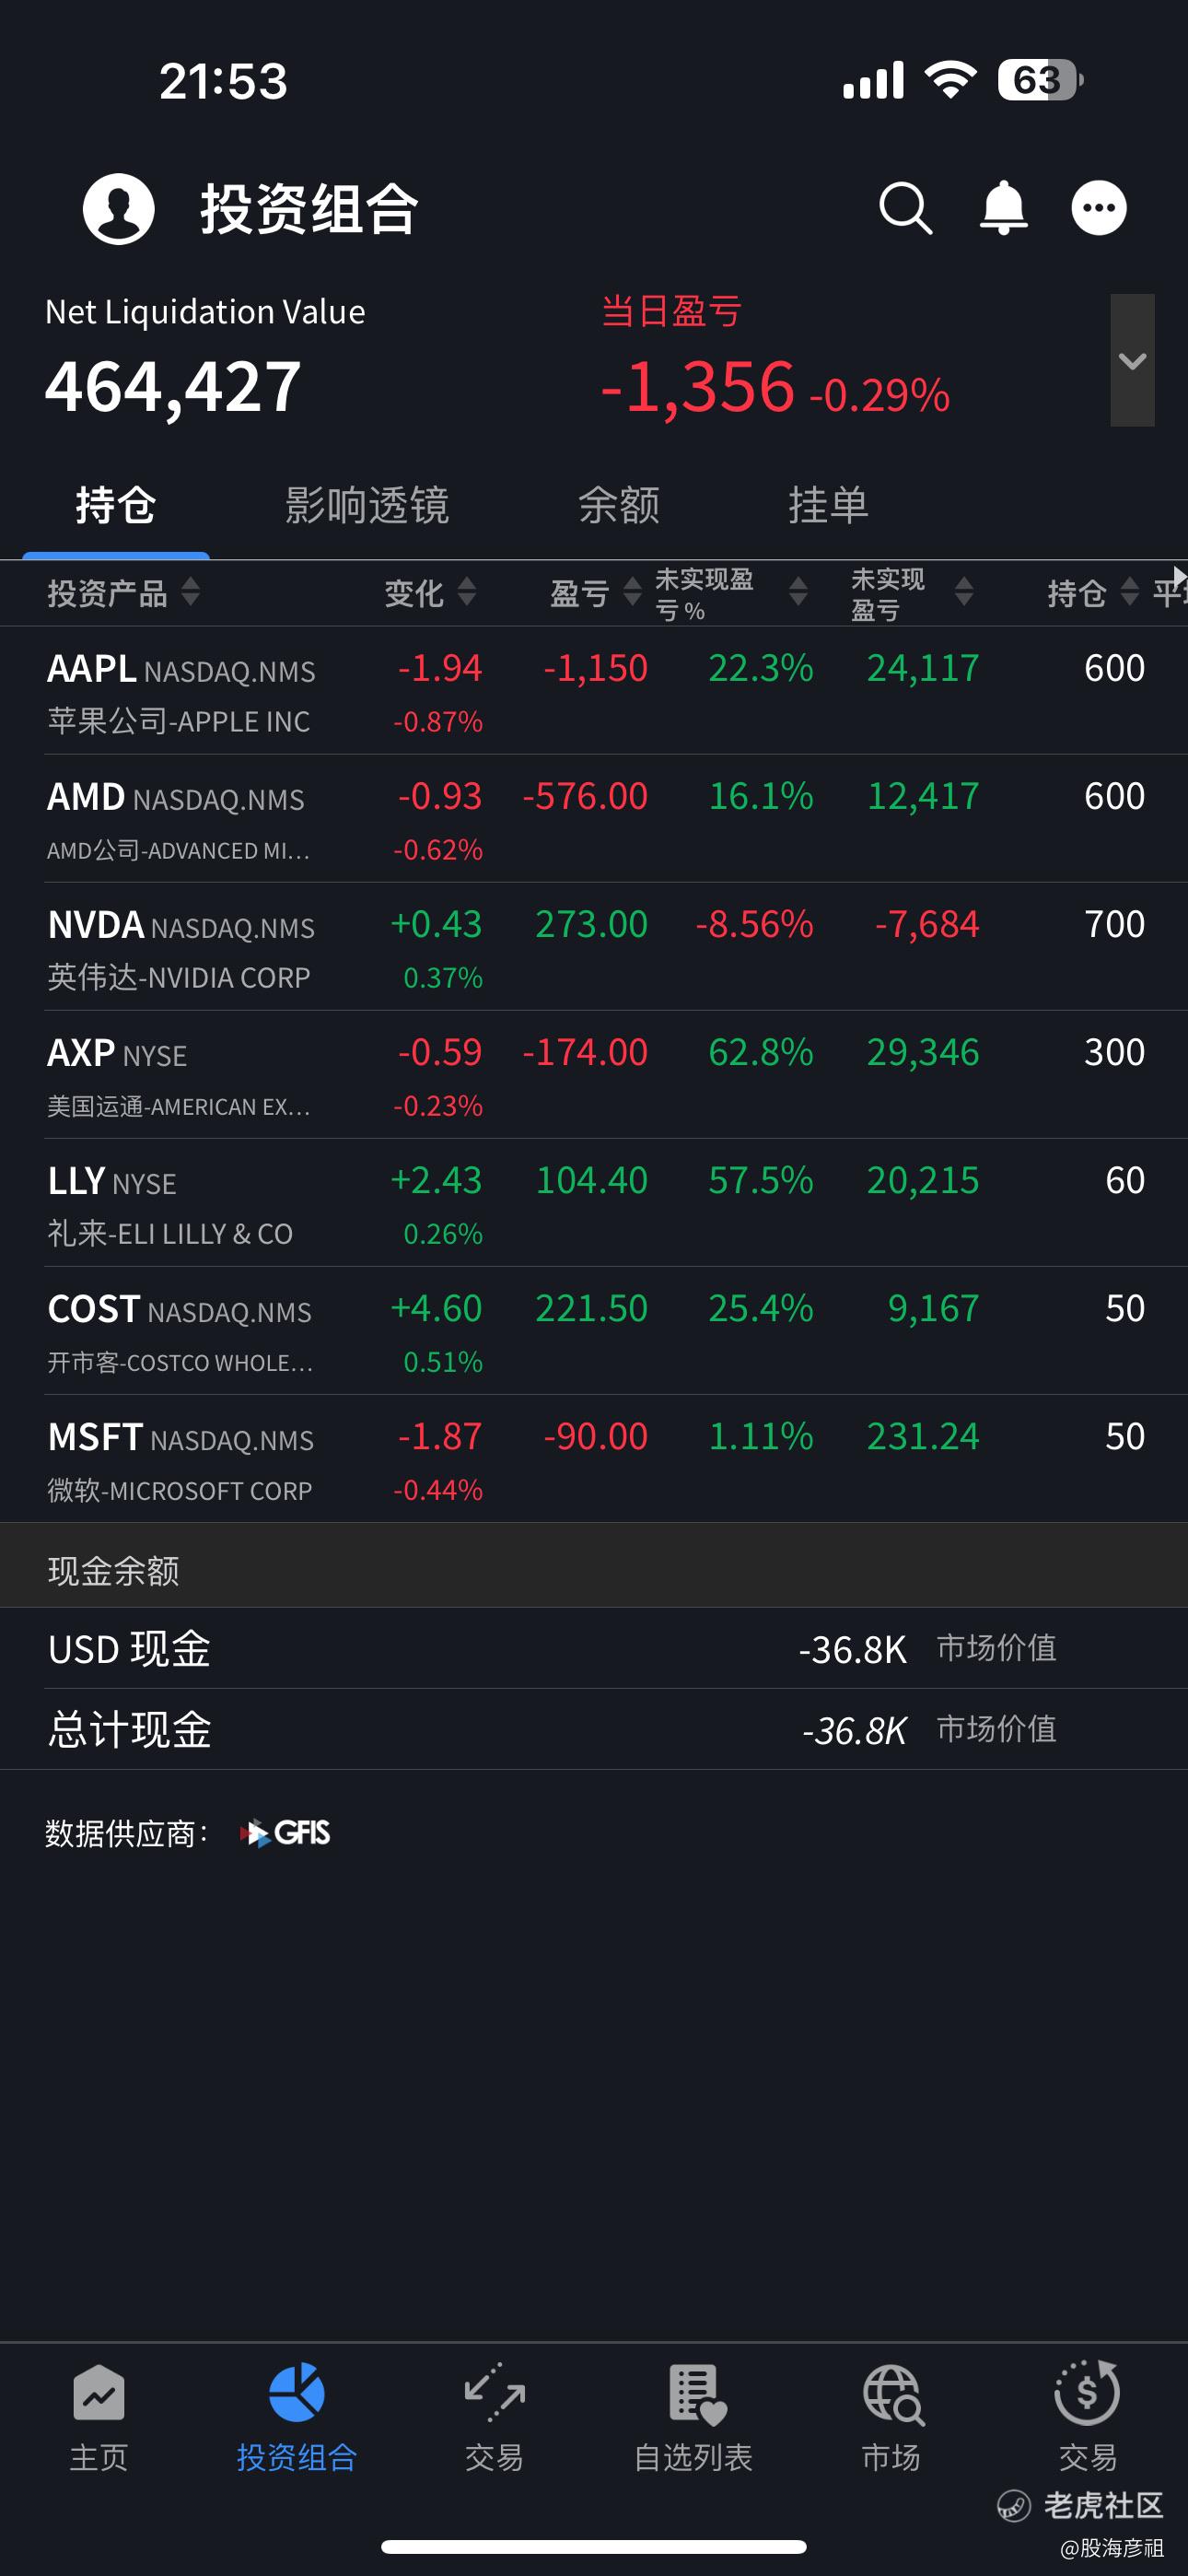Expand the net liquidation summary chevron
This screenshot has height=2576, width=1188.
coord(1132,360)
